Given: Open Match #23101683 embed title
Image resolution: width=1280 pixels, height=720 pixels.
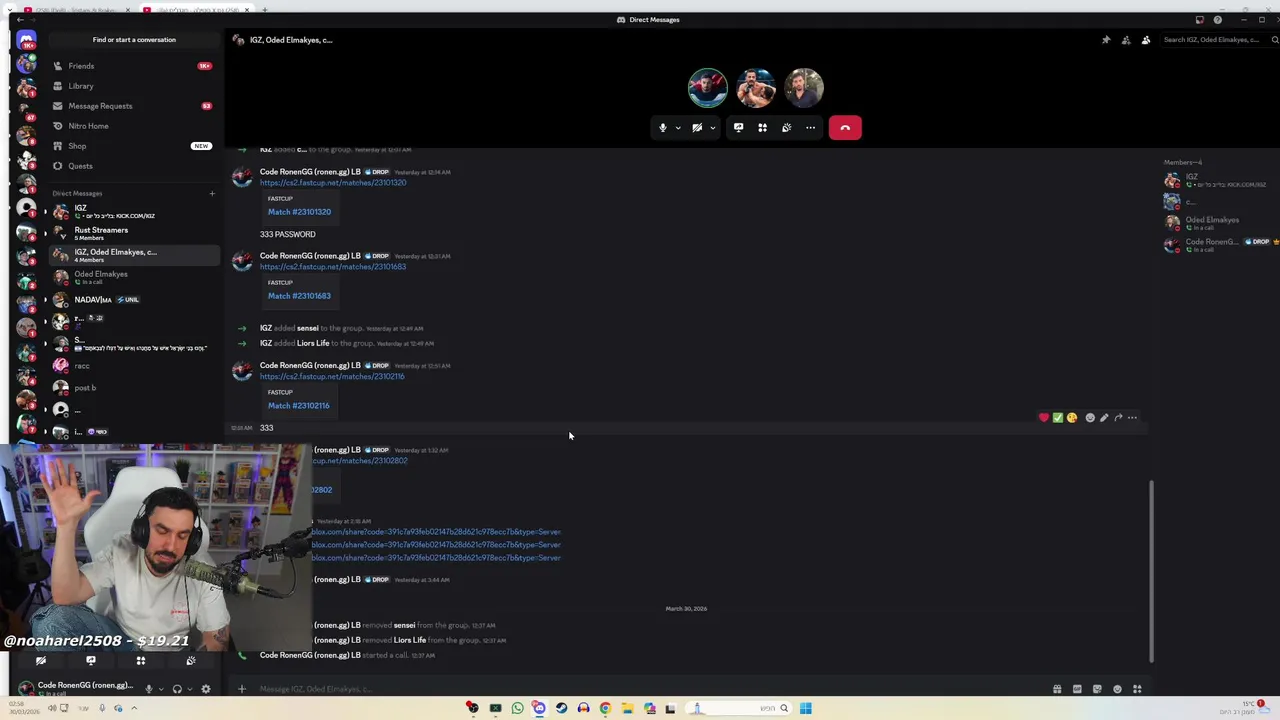Looking at the screenshot, I should pyautogui.click(x=299, y=296).
